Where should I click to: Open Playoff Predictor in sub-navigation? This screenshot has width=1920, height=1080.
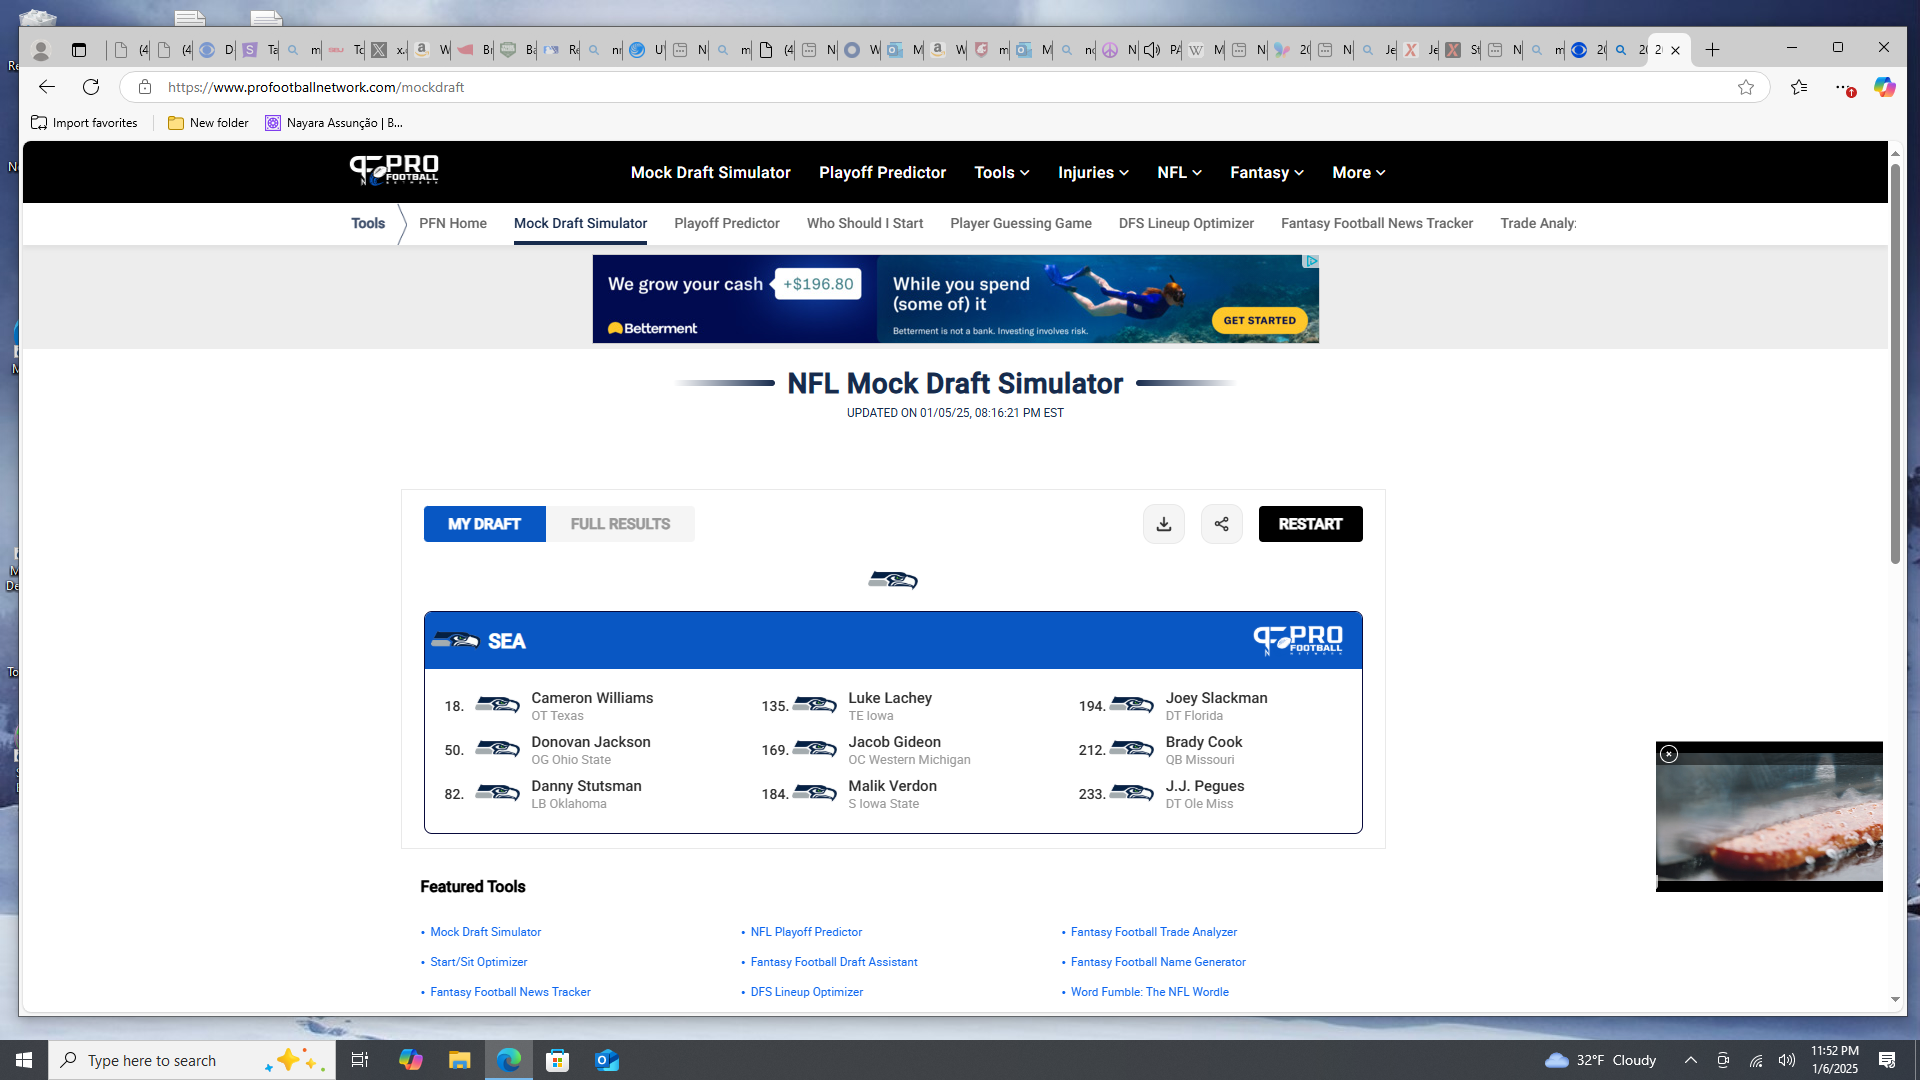tap(727, 223)
